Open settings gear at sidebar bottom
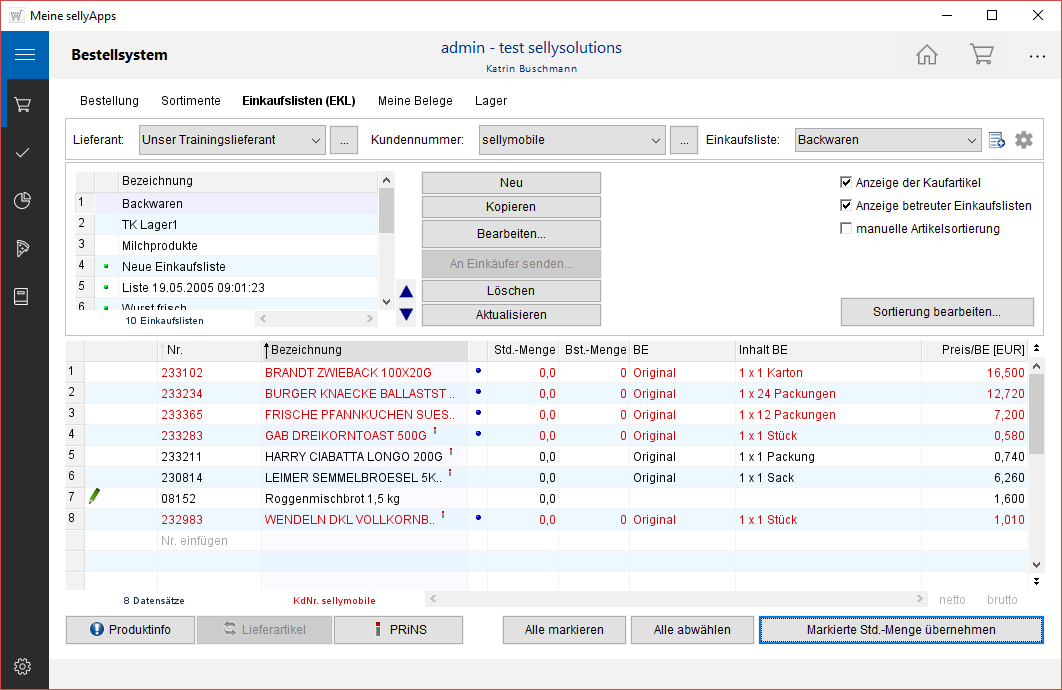The image size is (1062, 690). pyautogui.click(x=24, y=667)
